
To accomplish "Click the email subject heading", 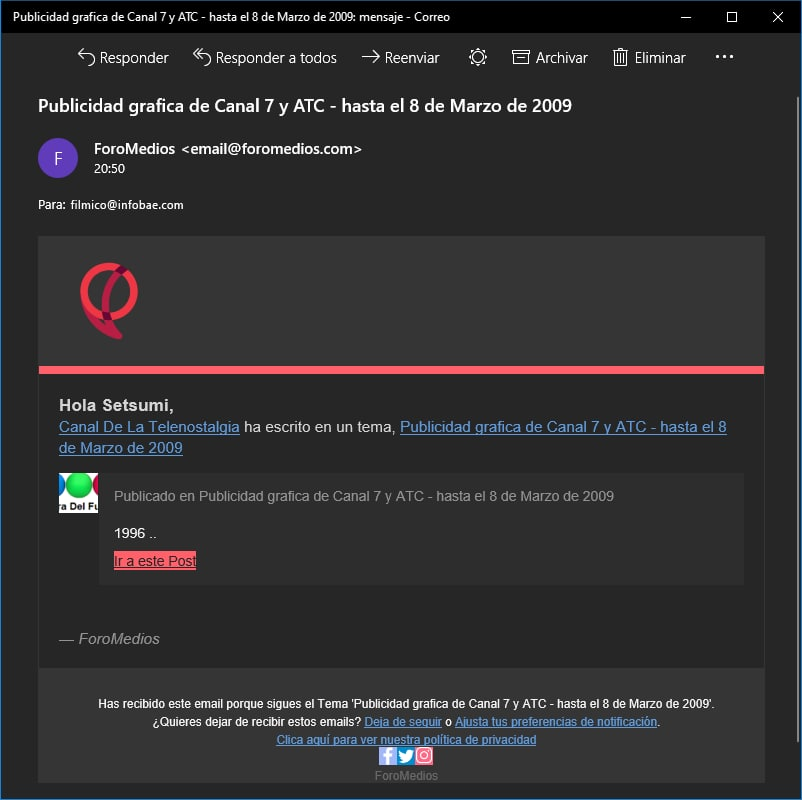I will click(305, 106).
